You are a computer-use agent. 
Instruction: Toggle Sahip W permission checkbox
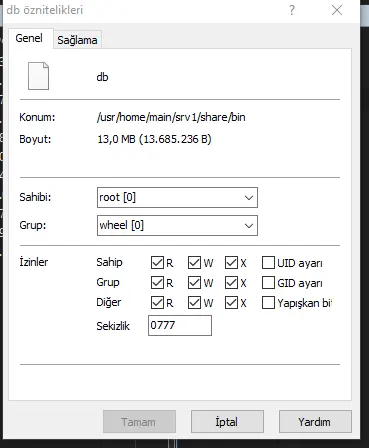(194, 263)
